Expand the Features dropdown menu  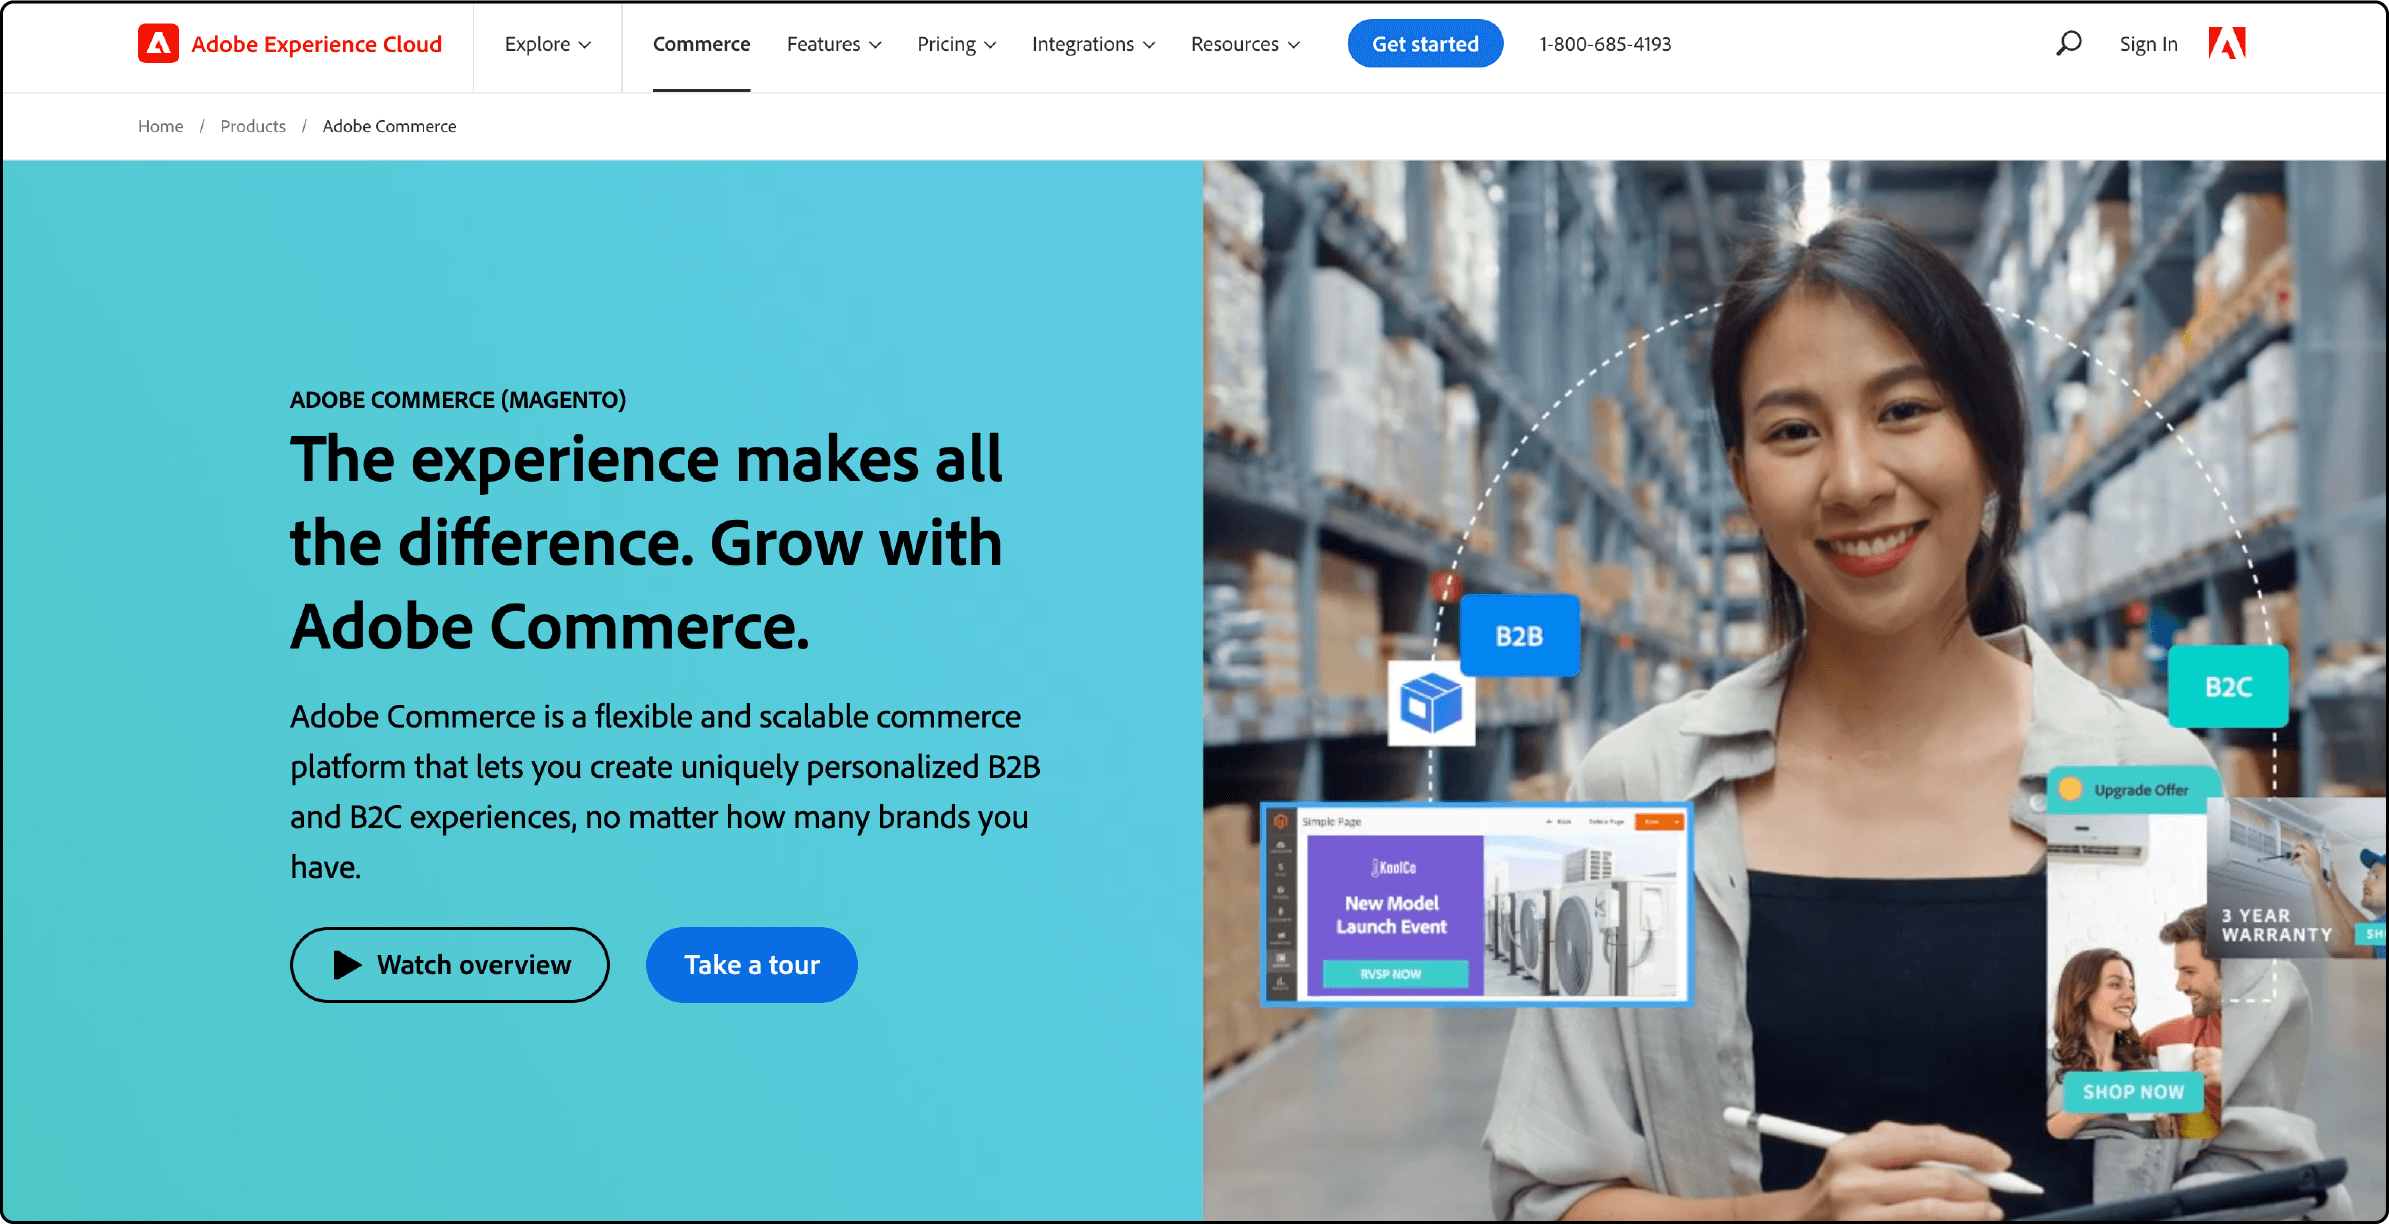click(833, 44)
